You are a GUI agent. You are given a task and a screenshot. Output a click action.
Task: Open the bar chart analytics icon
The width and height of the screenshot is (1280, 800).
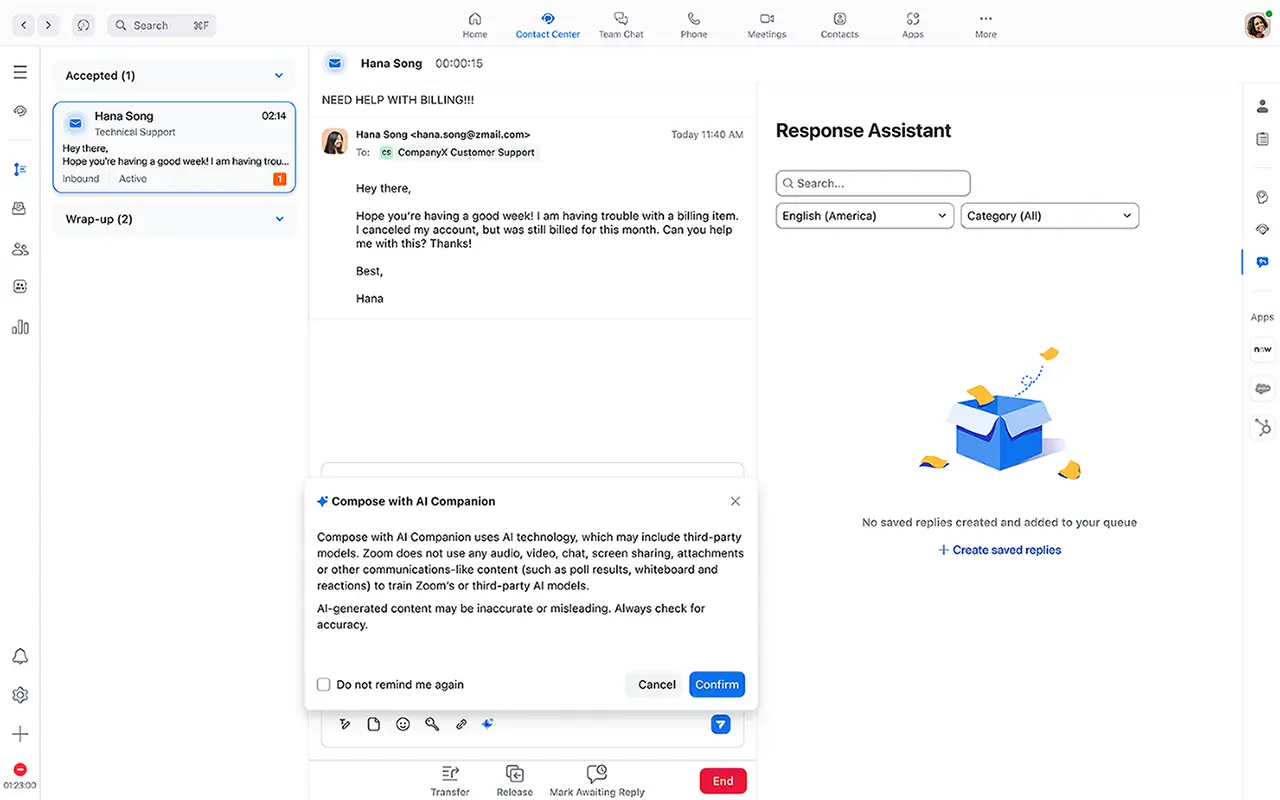[x=20, y=326]
